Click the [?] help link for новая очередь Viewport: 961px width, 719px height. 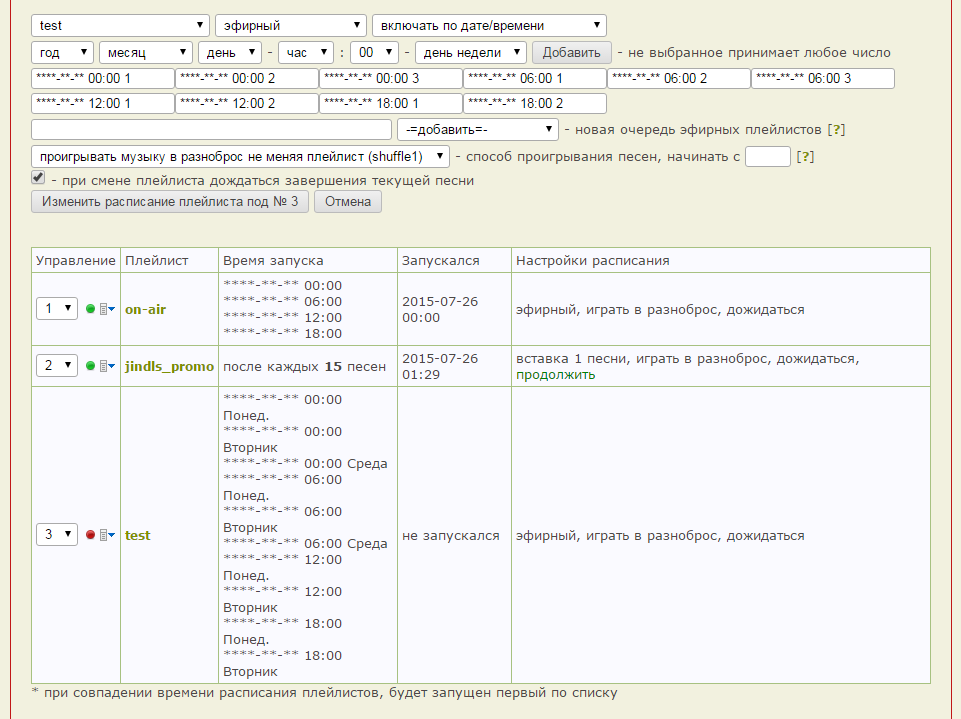point(837,130)
